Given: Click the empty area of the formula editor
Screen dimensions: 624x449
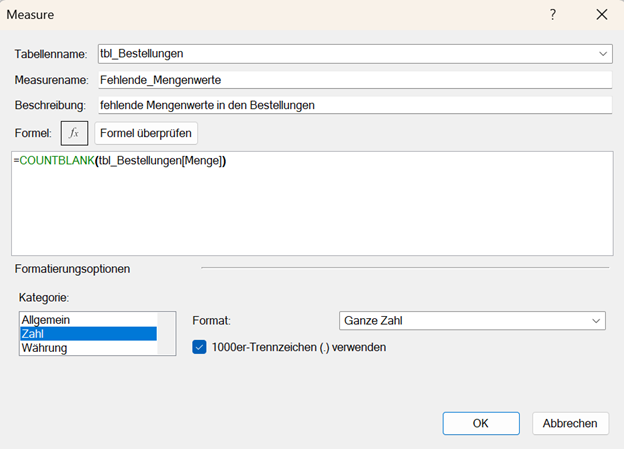Looking at the screenshot, I should [310, 215].
